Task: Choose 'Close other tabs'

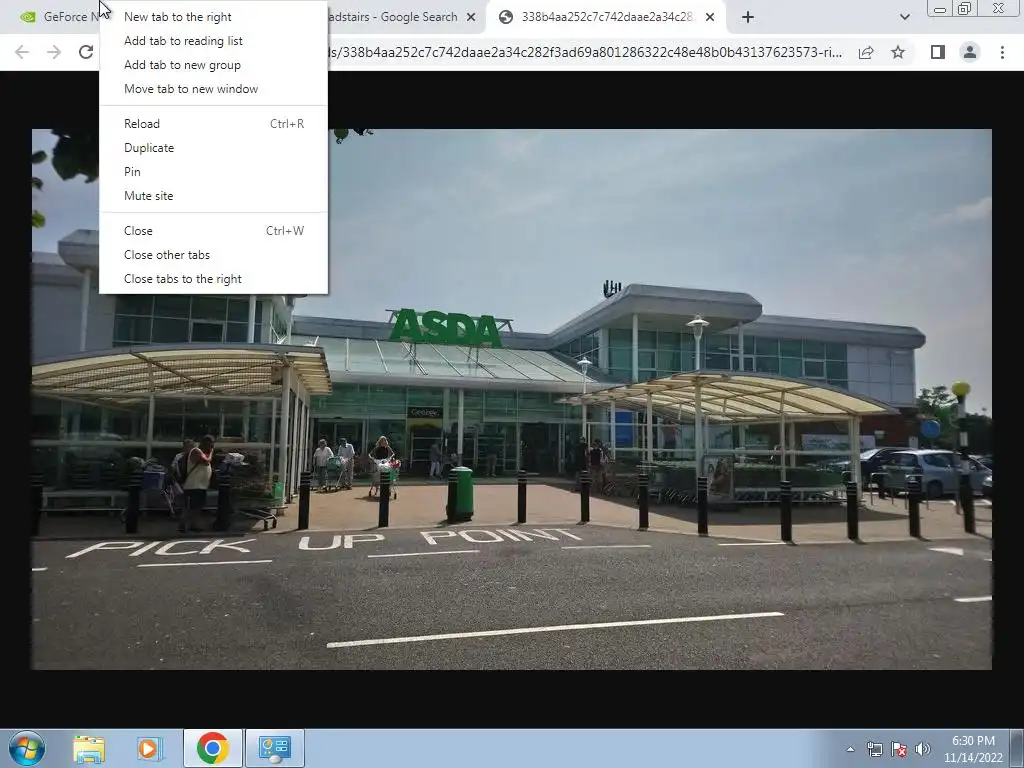Action: [x=213, y=255]
